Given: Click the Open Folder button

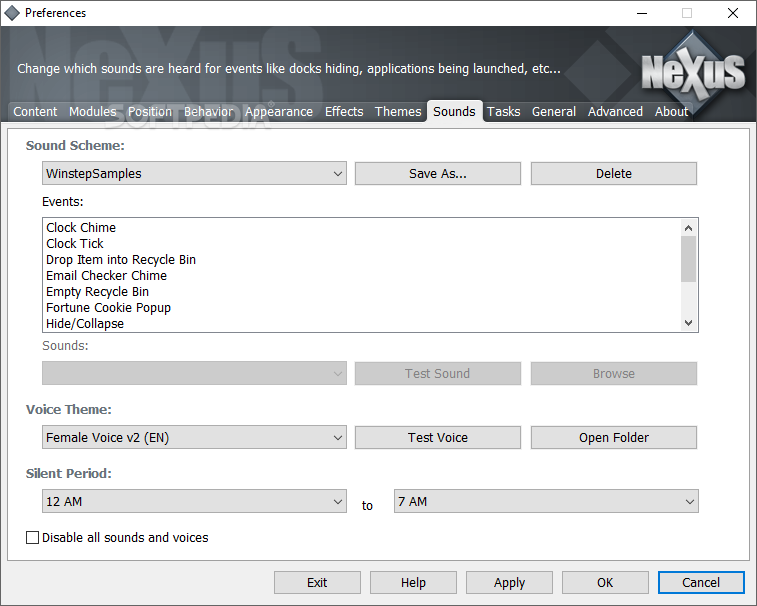Looking at the screenshot, I should click(x=614, y=437).
